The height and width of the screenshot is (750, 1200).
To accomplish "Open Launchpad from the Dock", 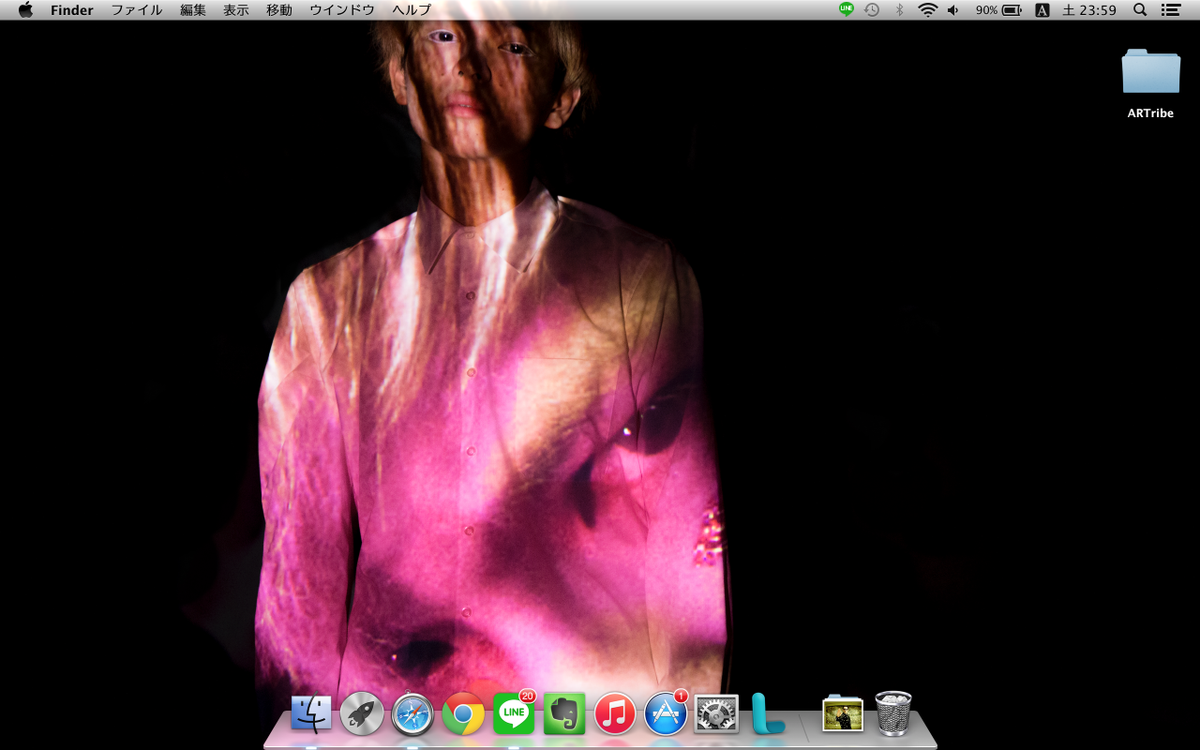I will 361,714.
